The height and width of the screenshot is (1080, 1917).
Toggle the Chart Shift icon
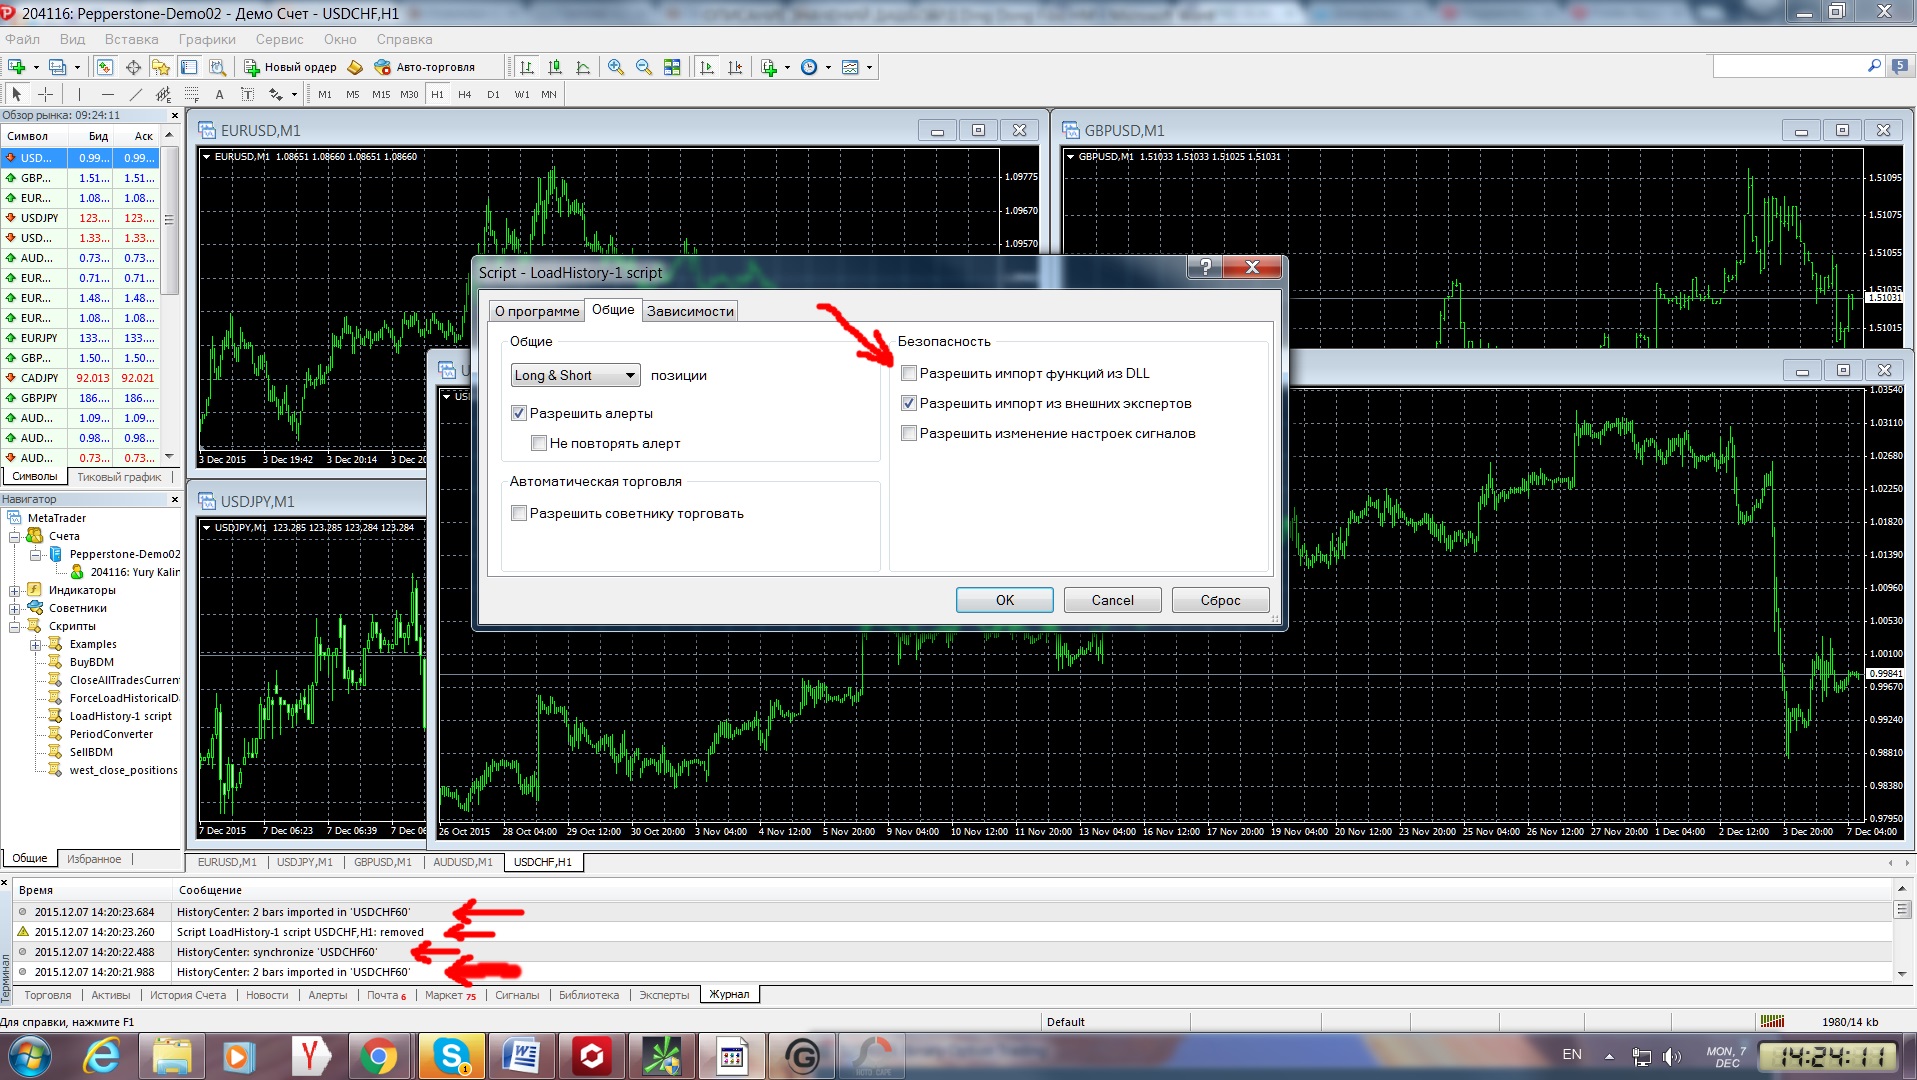pyautogui.click(x=735, y=67)
